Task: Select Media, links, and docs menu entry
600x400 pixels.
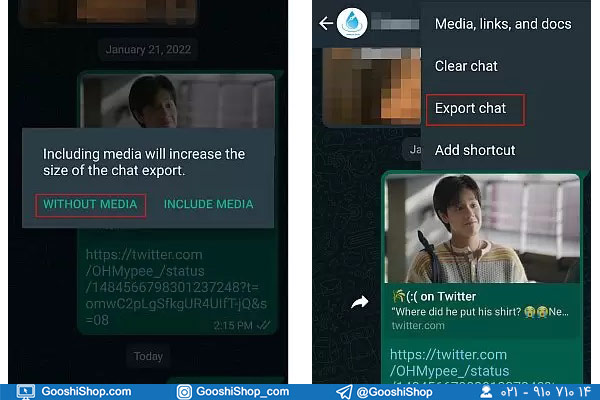Action: click(x=503, y=24)
